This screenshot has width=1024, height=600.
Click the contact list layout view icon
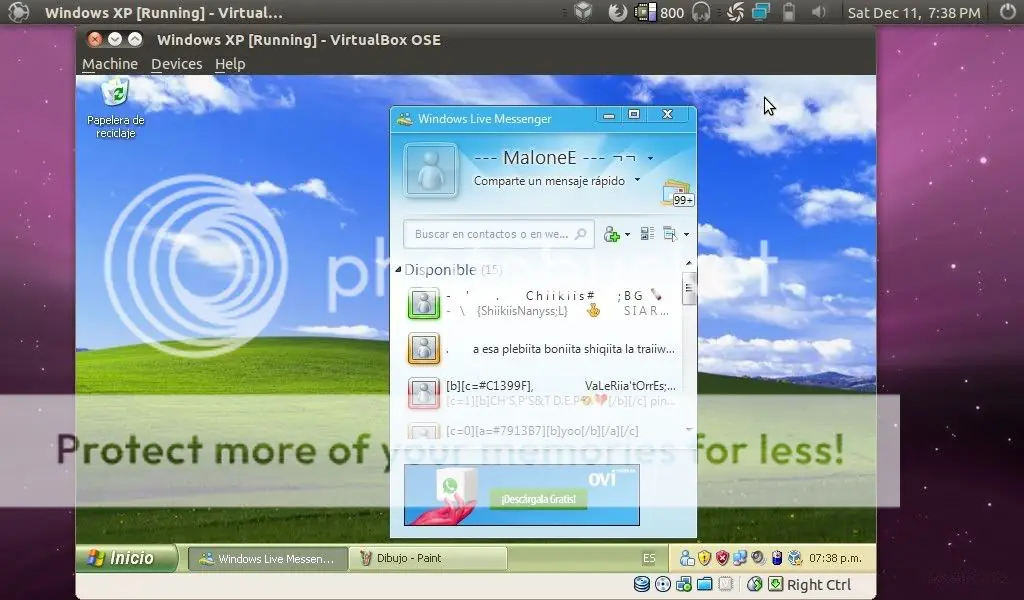coord(647,234)
